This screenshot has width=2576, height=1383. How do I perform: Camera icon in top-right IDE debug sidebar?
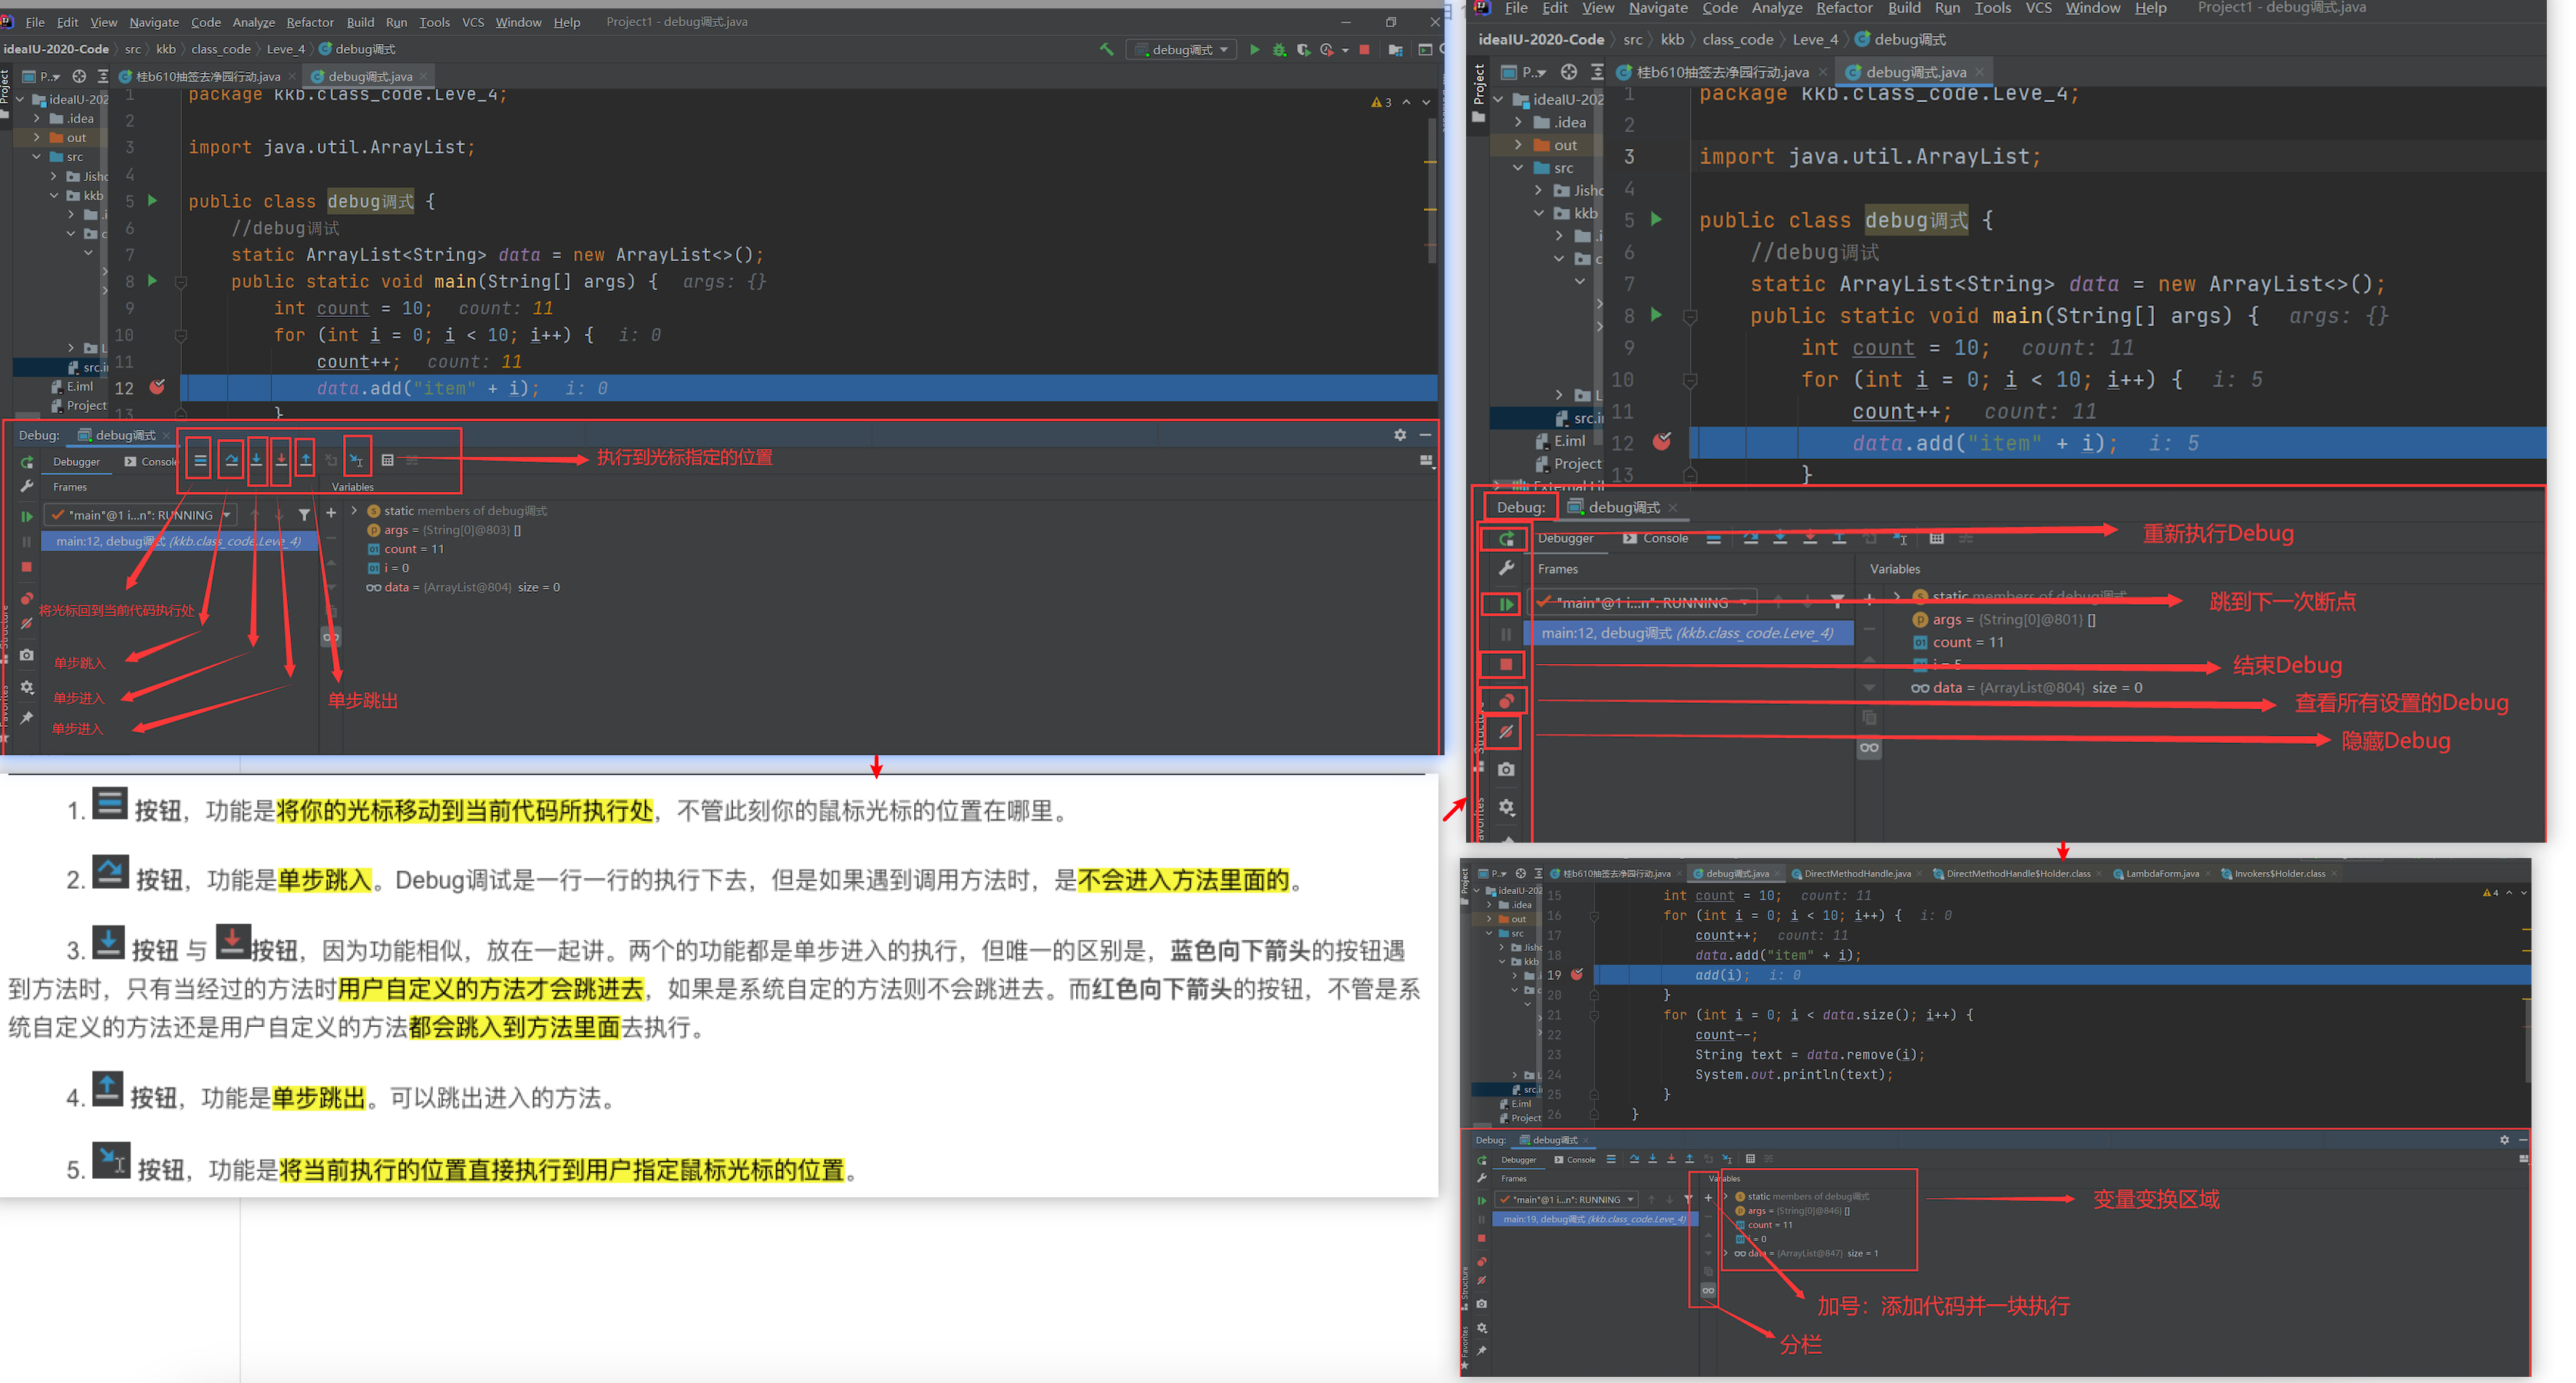[1506, 769]
